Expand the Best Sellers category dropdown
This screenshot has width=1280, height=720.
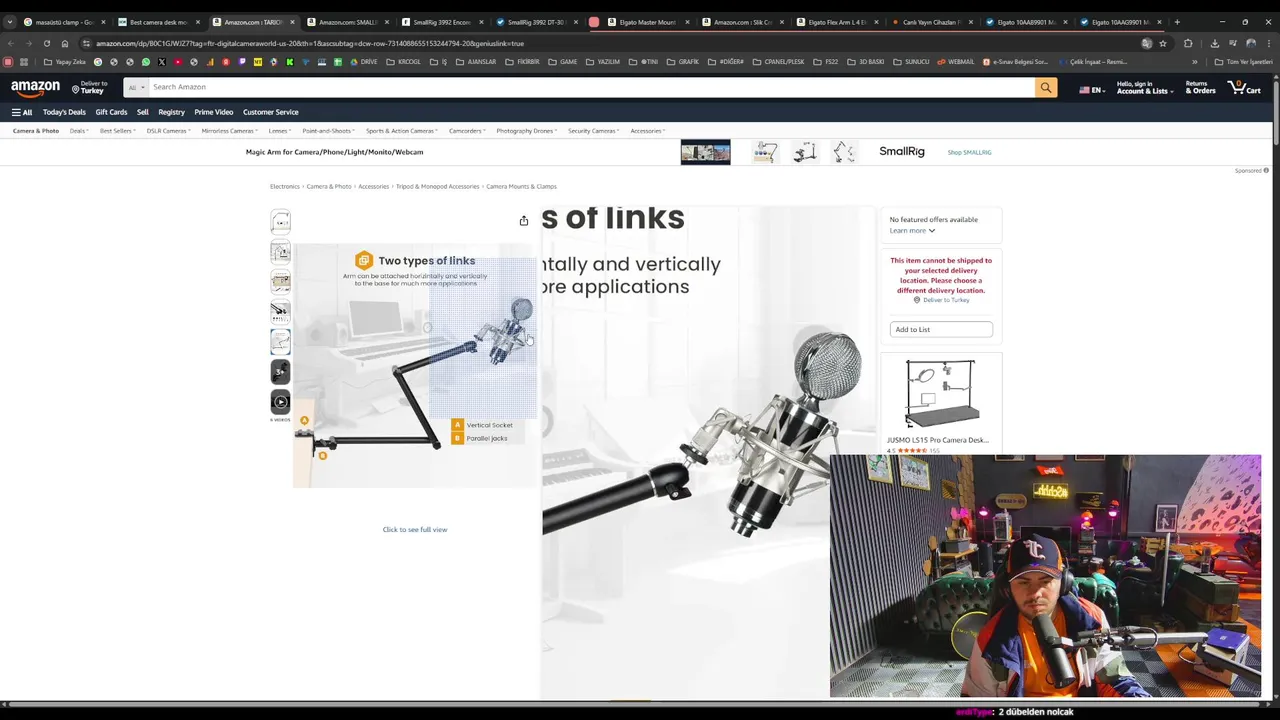click(x=117, y=131)
